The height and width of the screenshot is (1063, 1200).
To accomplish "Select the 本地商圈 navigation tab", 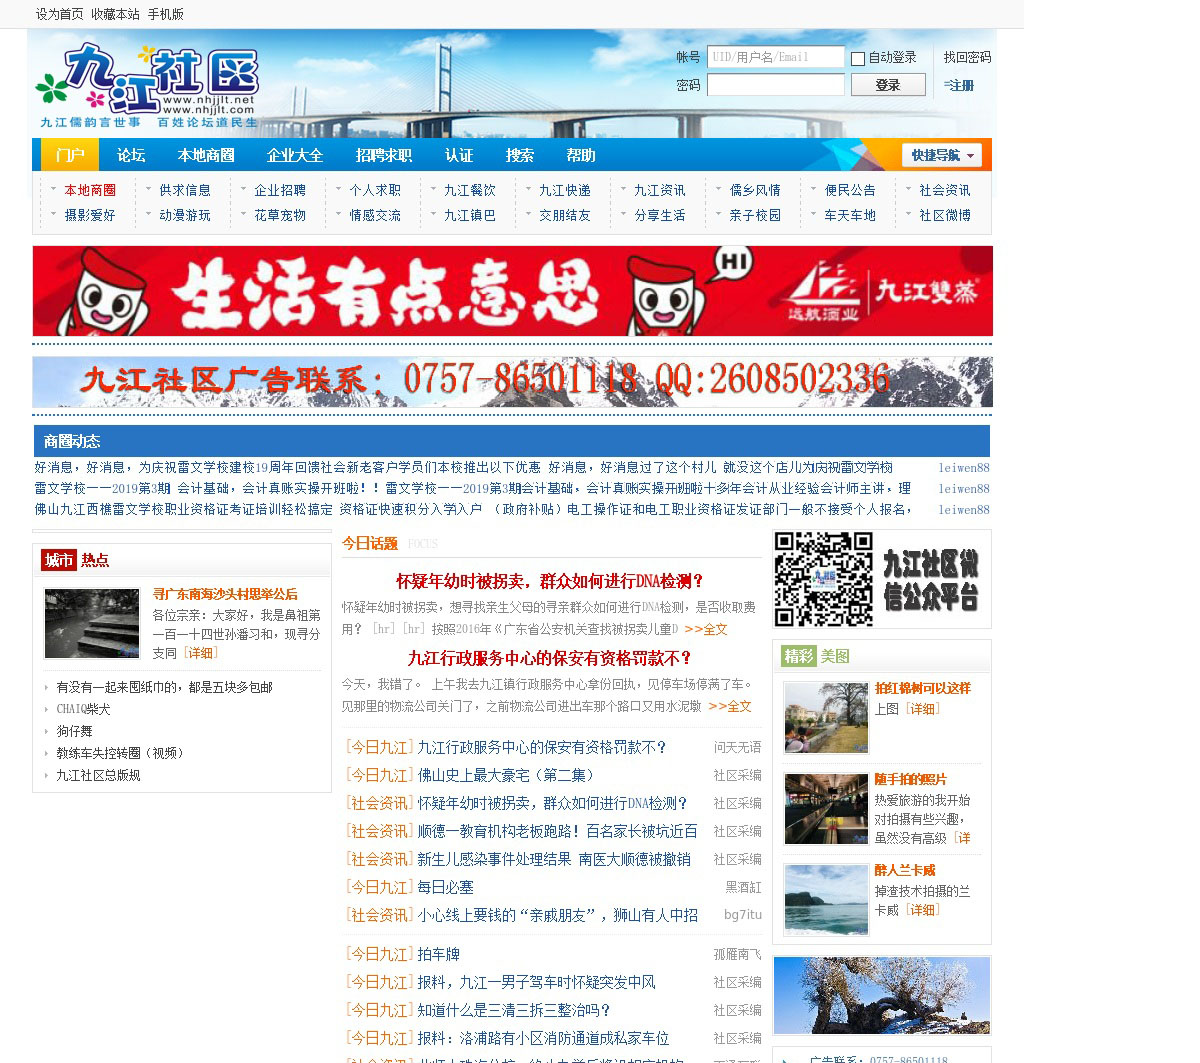I will [206, 155].
